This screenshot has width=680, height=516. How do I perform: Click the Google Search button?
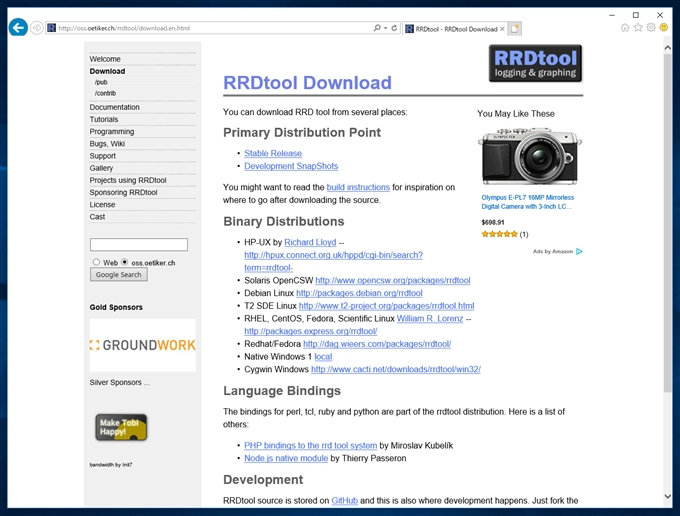[119, 274]
